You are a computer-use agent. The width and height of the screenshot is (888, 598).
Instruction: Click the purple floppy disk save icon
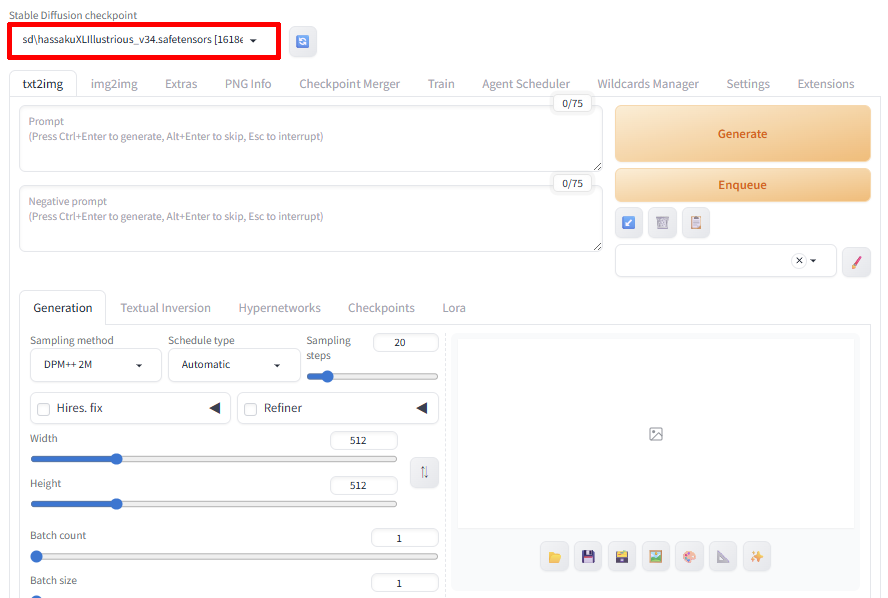coord(588,557)
